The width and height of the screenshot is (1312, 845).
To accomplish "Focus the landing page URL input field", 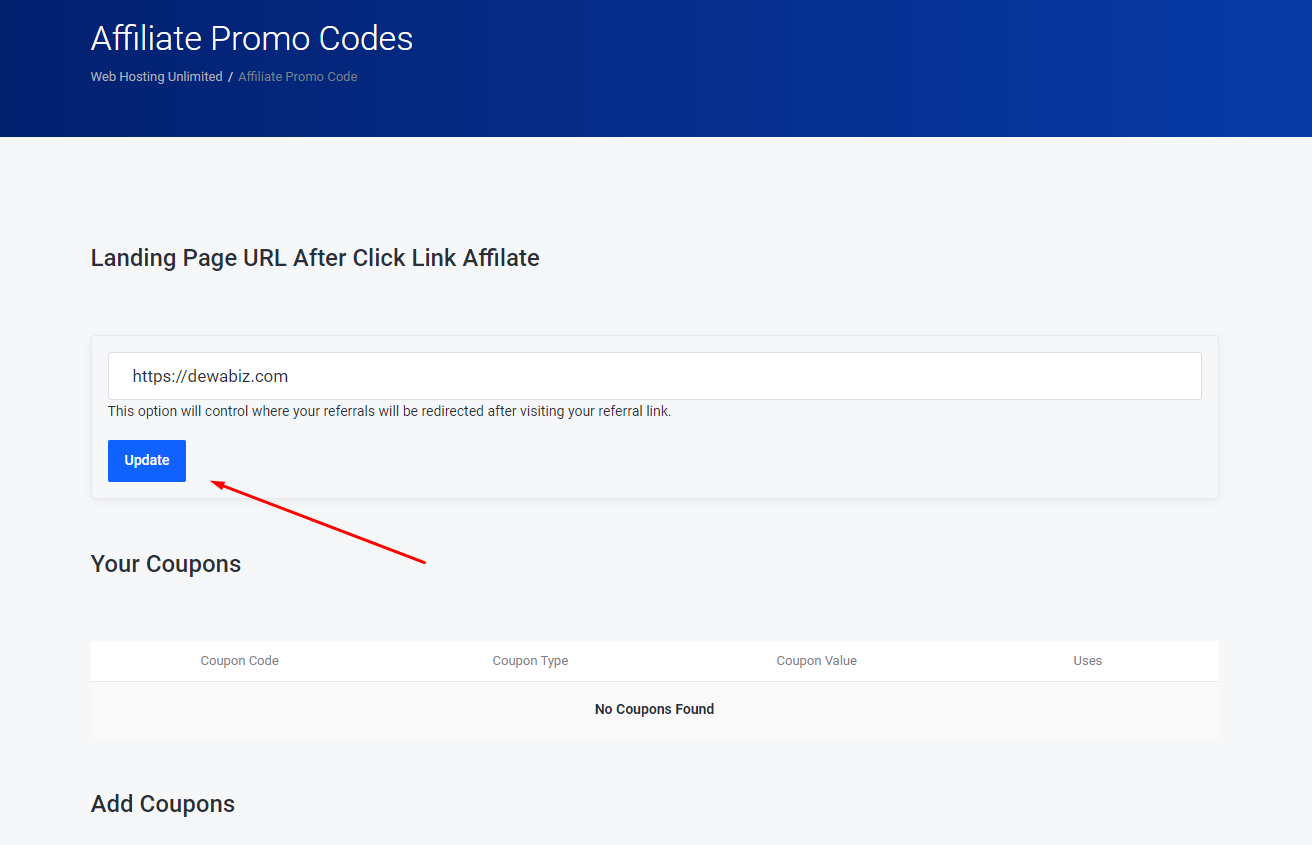I will (x=654, y=376).
